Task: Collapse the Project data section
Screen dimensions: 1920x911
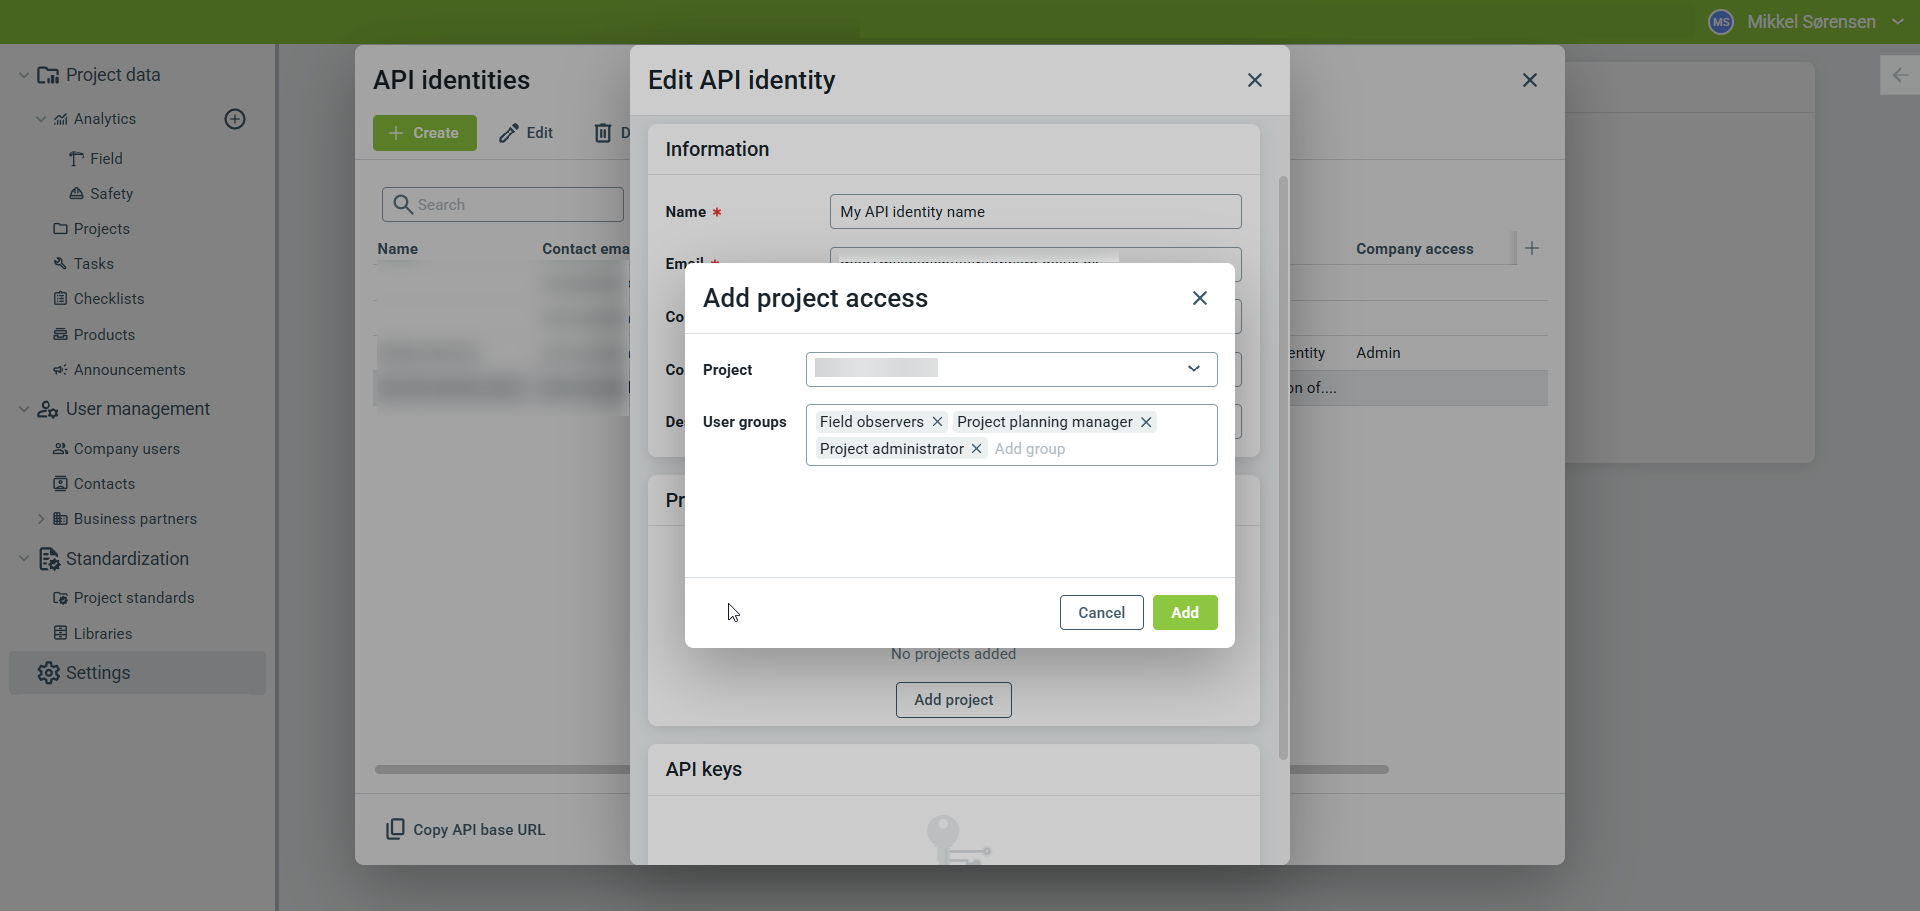Action: (x=24, y=75)
